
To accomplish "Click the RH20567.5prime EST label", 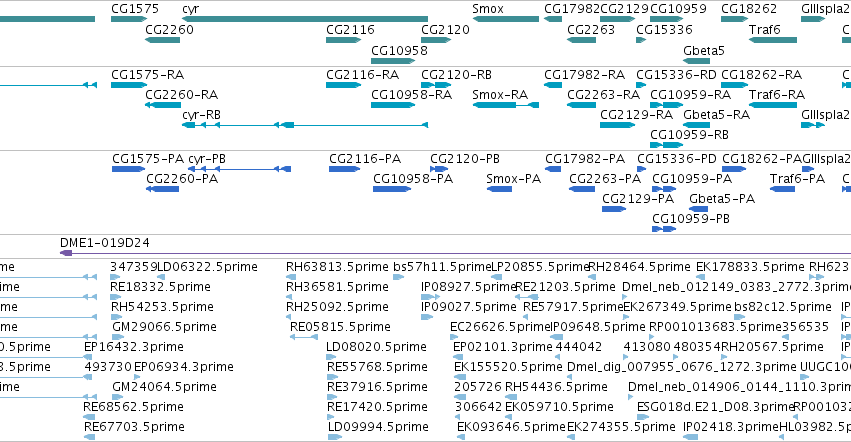I will [x=772, y=346].
